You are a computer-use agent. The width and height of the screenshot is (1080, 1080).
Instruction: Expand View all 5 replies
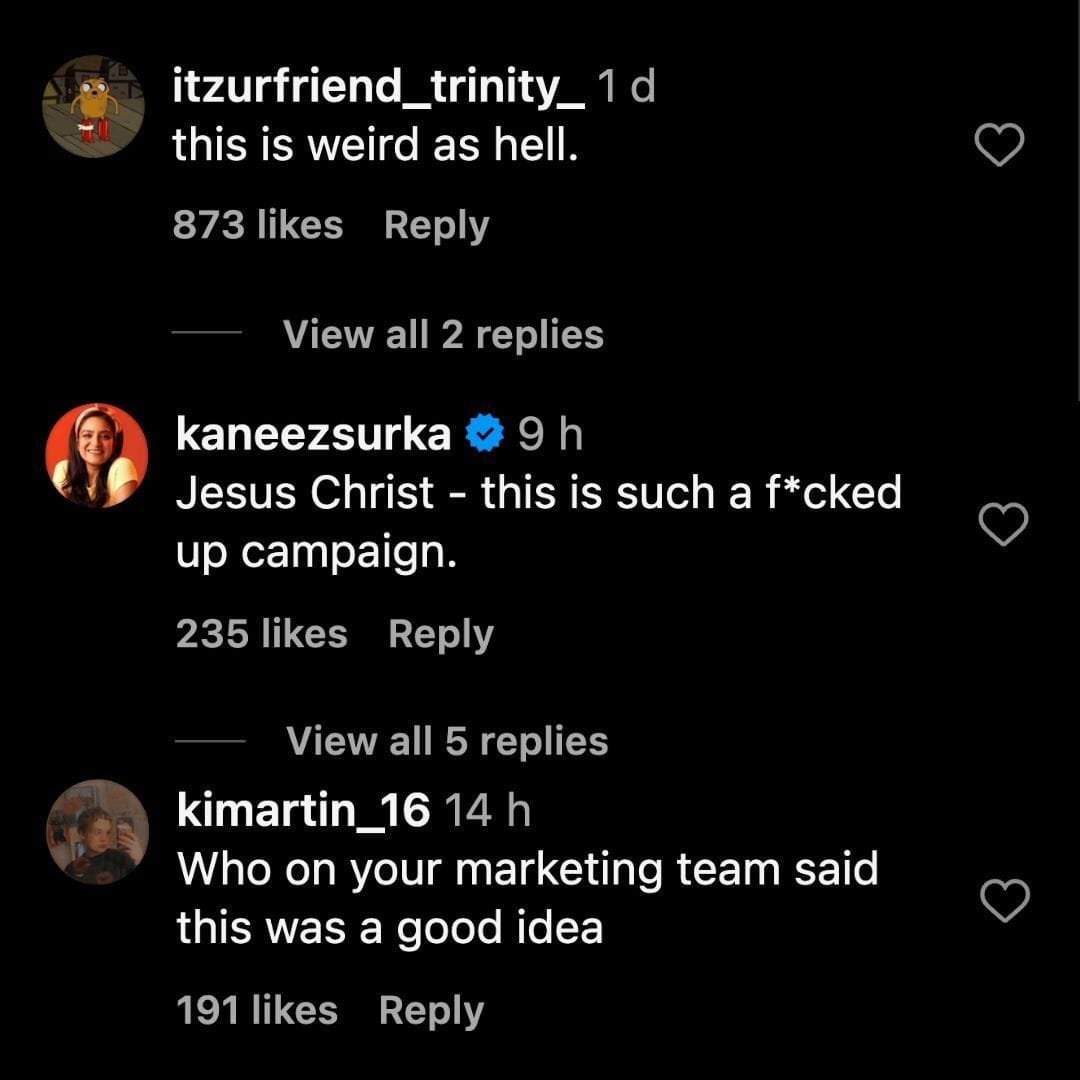[447, 741]
